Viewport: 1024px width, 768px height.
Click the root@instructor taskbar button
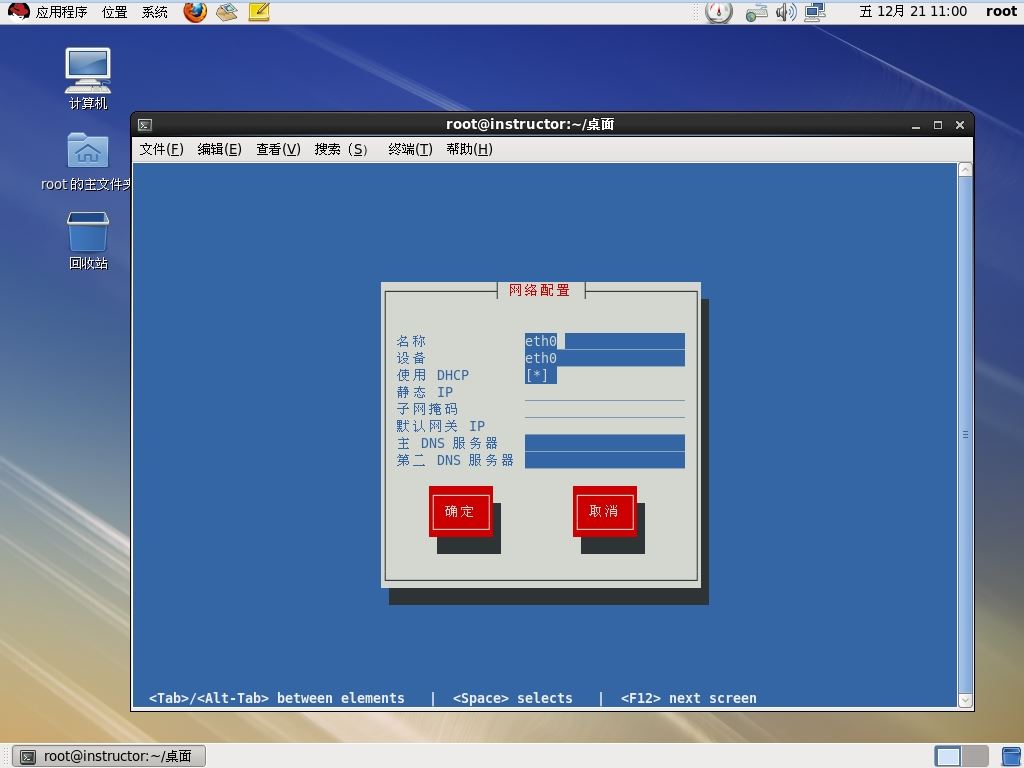click(110, 756)
